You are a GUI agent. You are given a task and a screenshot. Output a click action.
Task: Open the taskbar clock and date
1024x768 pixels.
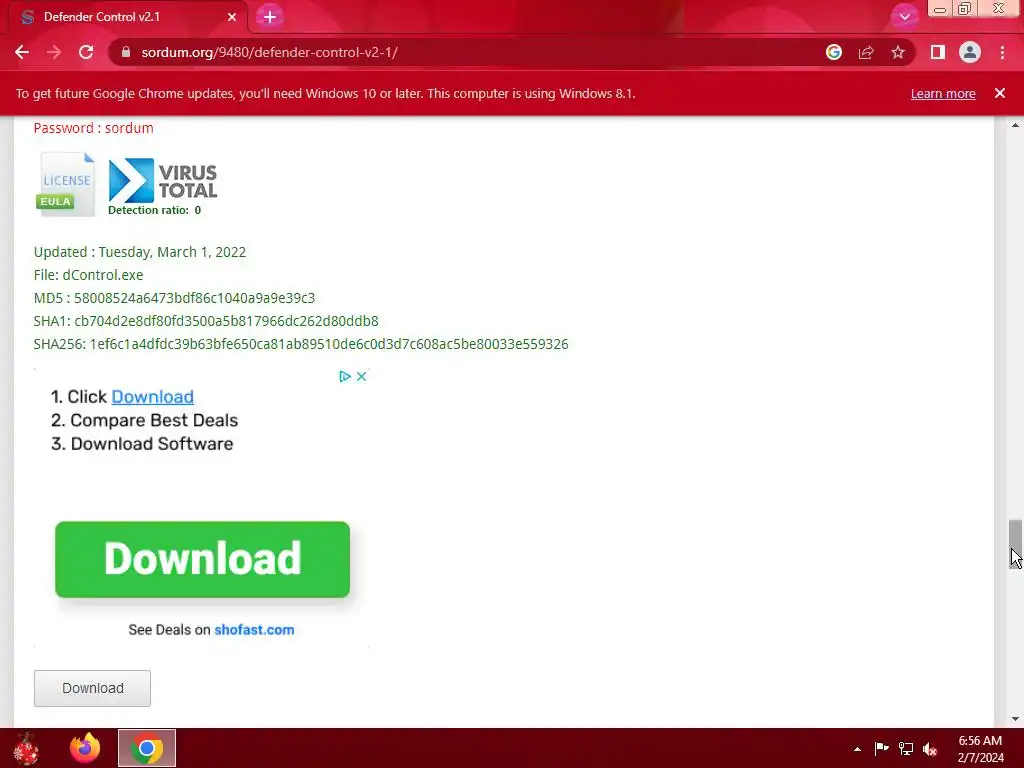(x=980, y=749)
